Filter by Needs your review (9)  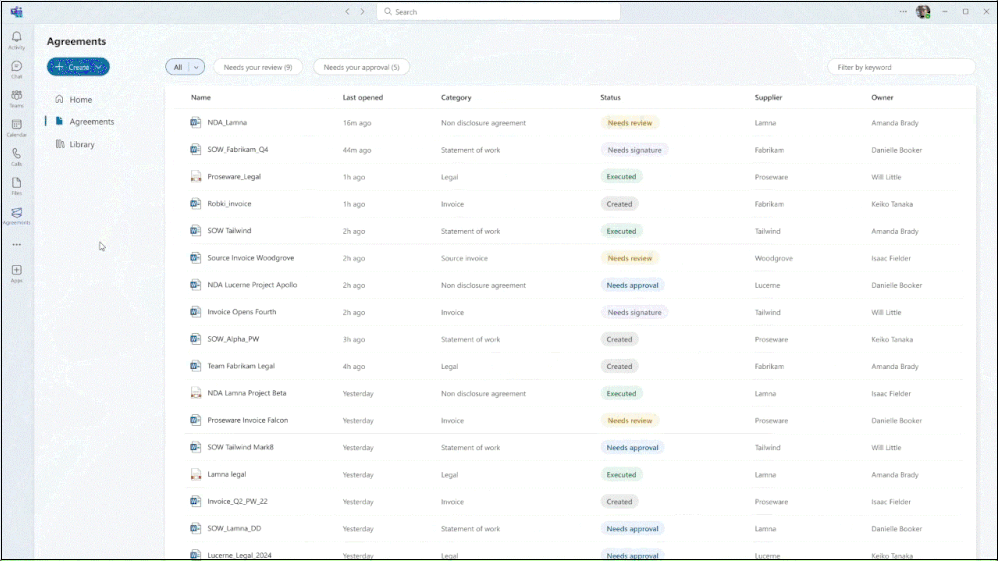tap(257, 67)
